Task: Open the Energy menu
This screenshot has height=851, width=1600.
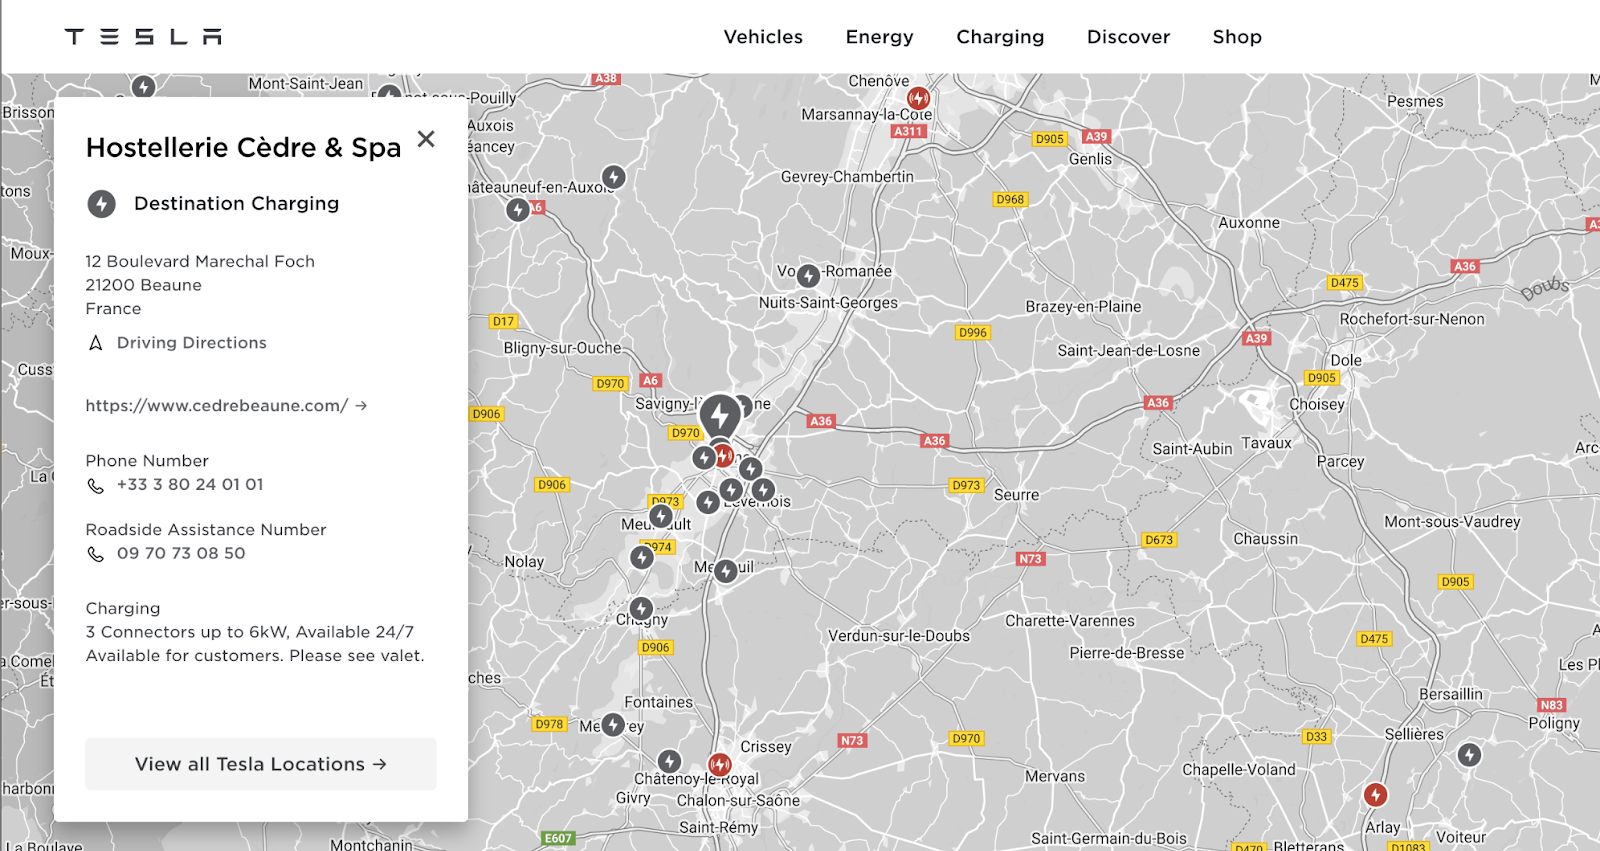Action: coord(879,37)
